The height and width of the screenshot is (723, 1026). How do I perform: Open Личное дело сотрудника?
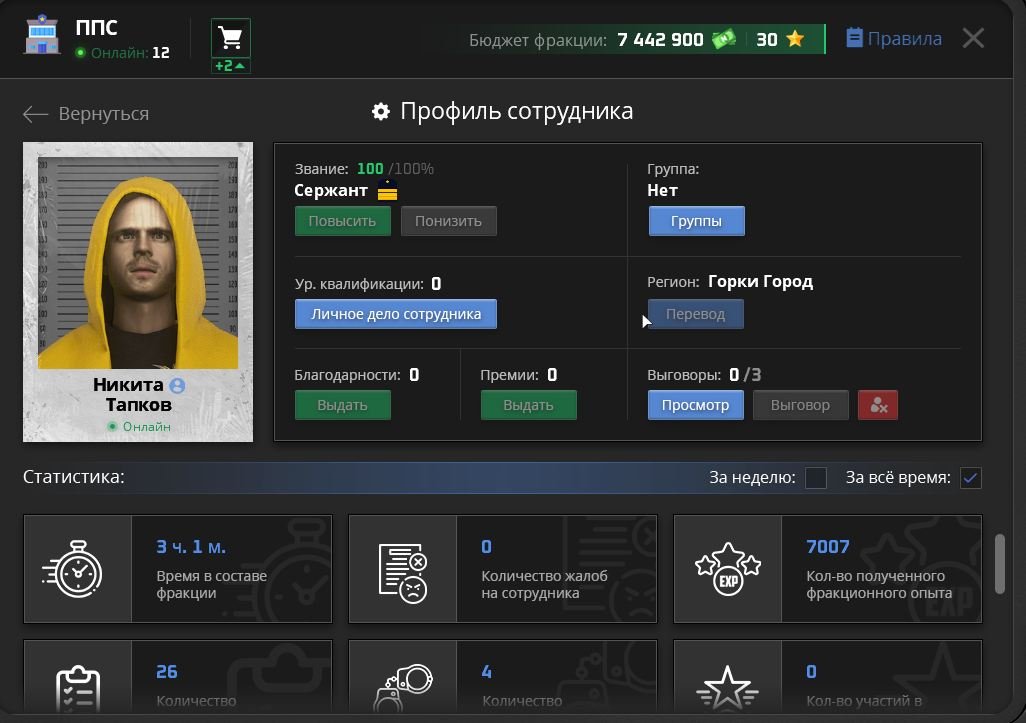click(395, 313)
